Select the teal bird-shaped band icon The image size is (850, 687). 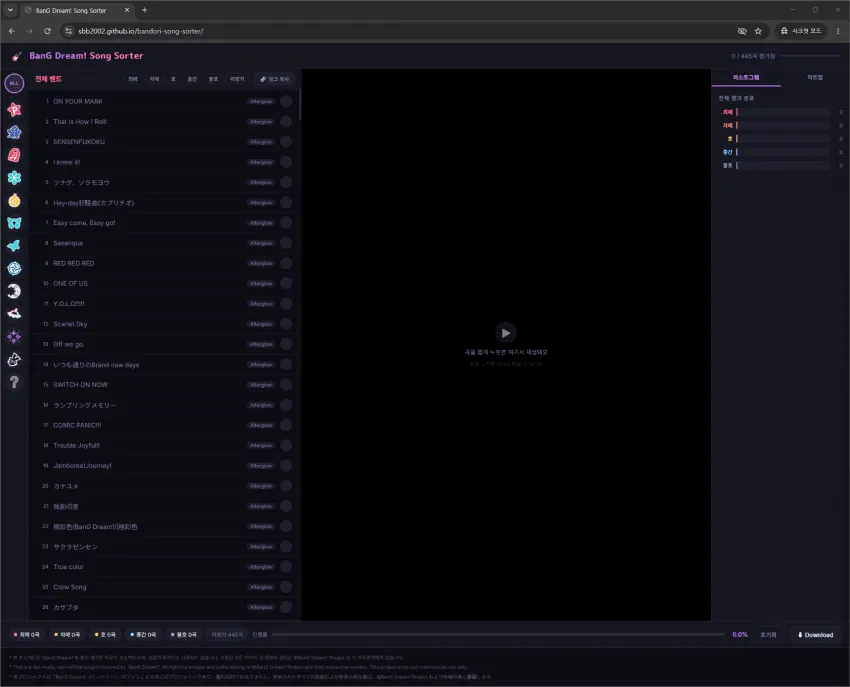point(14,246)
